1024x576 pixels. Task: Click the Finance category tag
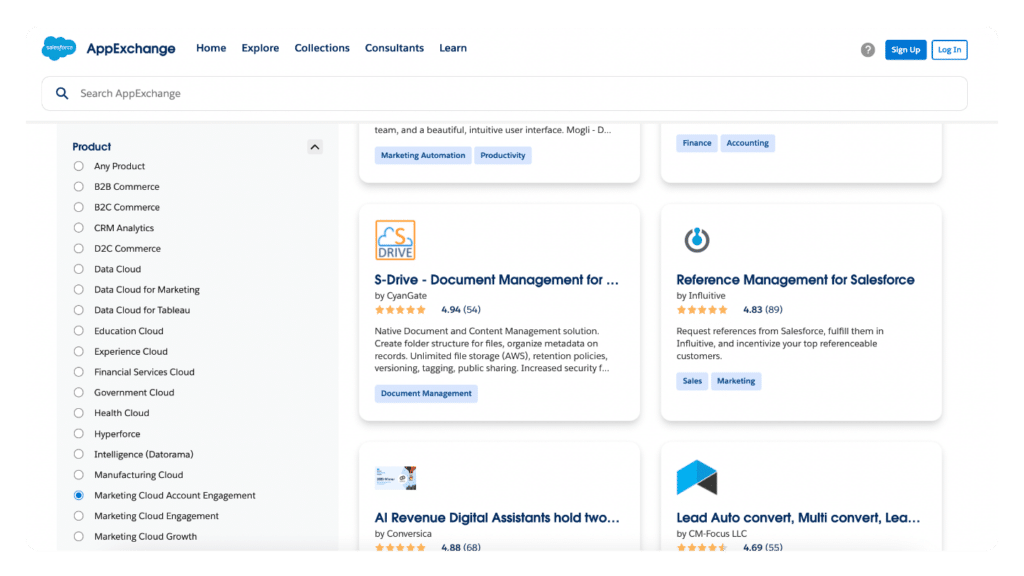[x=696, y=142]
